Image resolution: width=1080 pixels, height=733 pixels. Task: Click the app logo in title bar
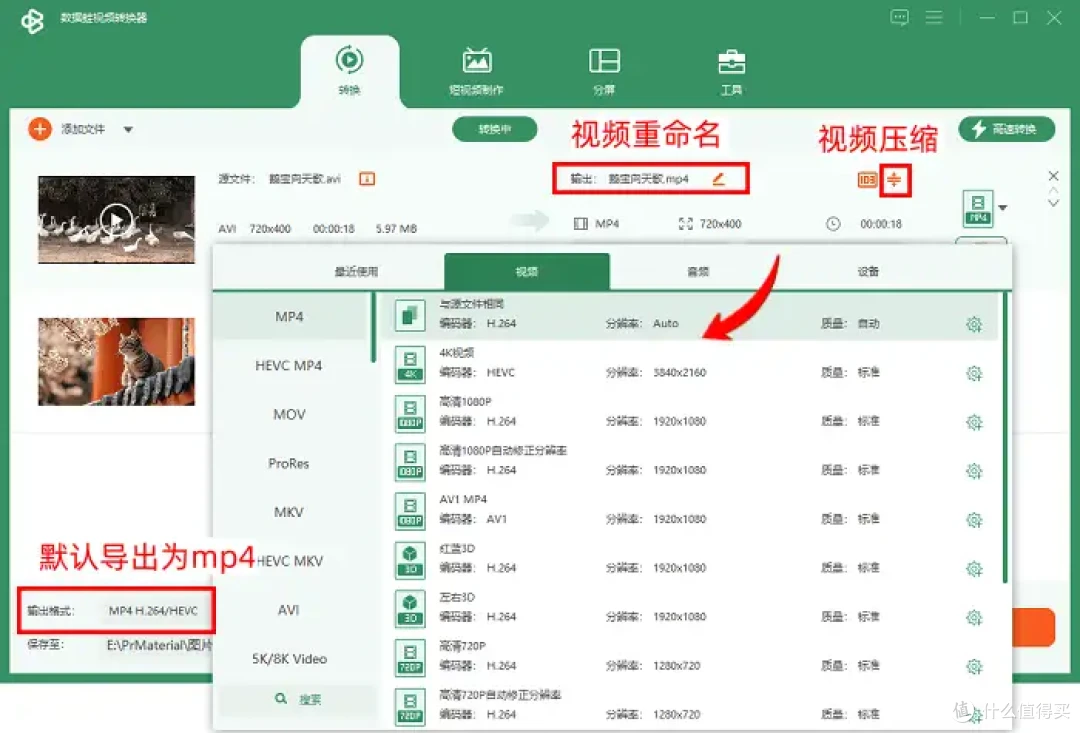[32, 19]
